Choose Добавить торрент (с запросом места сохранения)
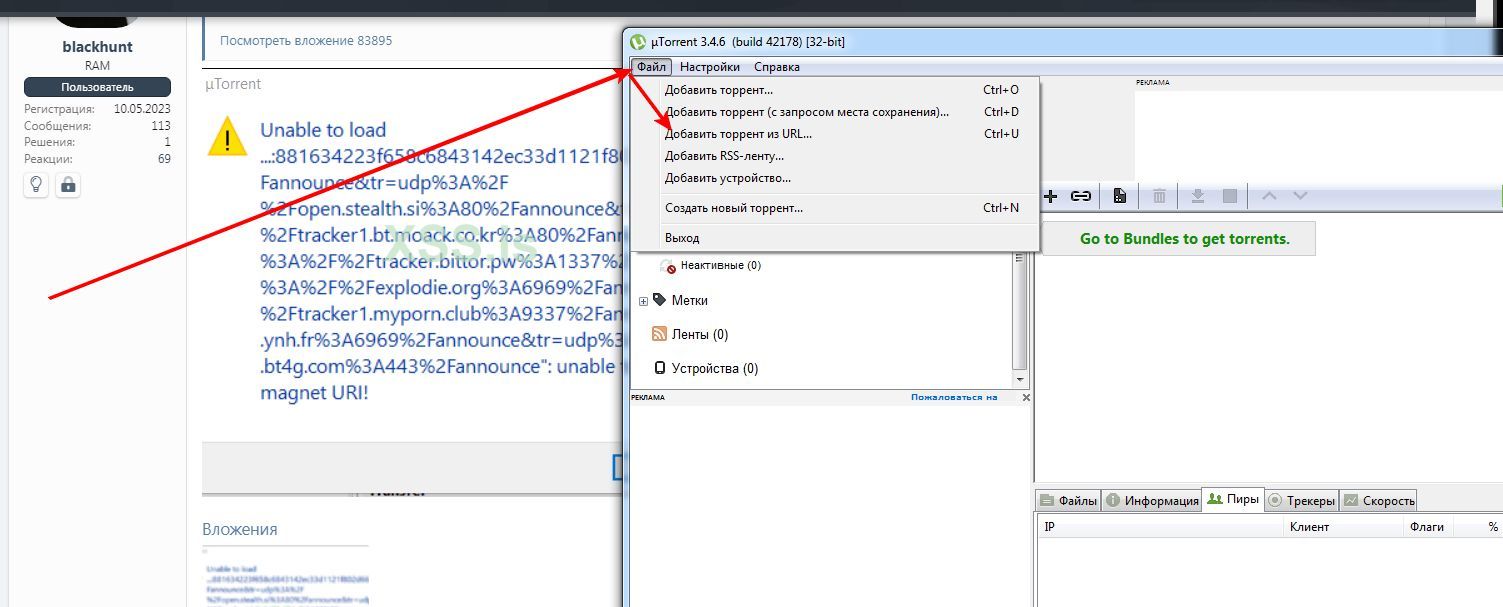 click(836, 112)
